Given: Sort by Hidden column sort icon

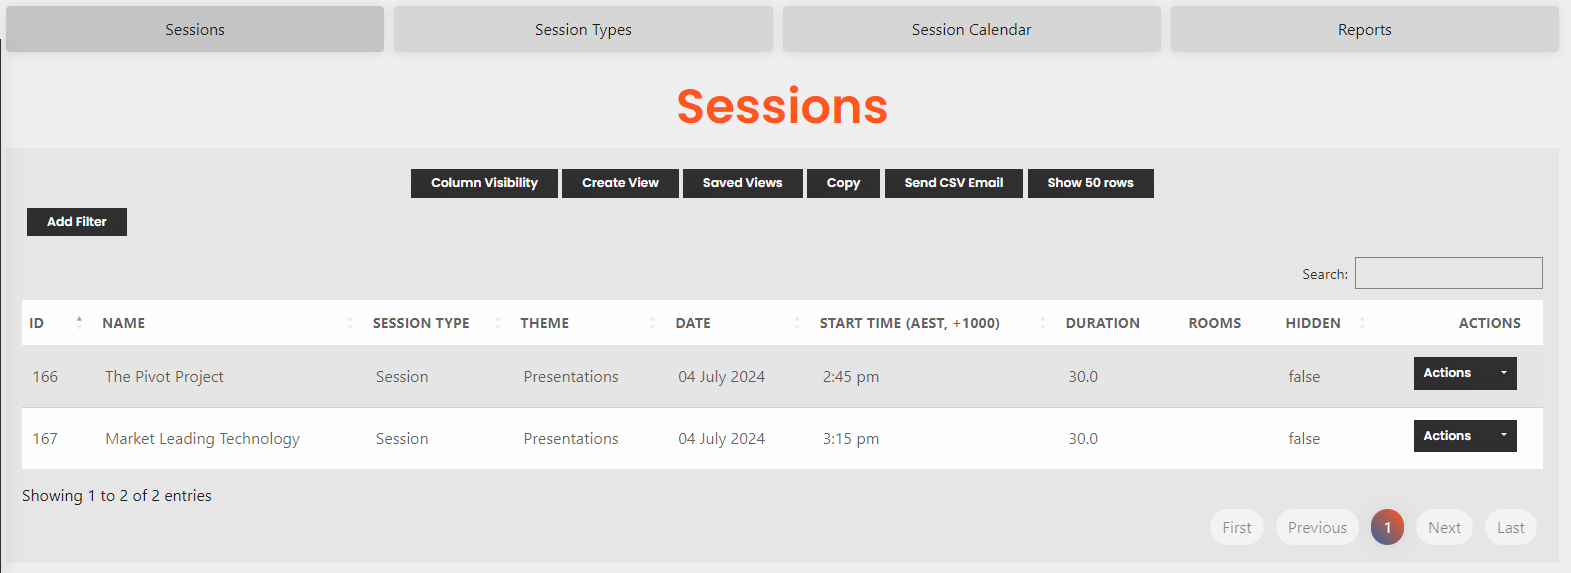Looking at the screenshot, I should click(x=1363, y=322).
